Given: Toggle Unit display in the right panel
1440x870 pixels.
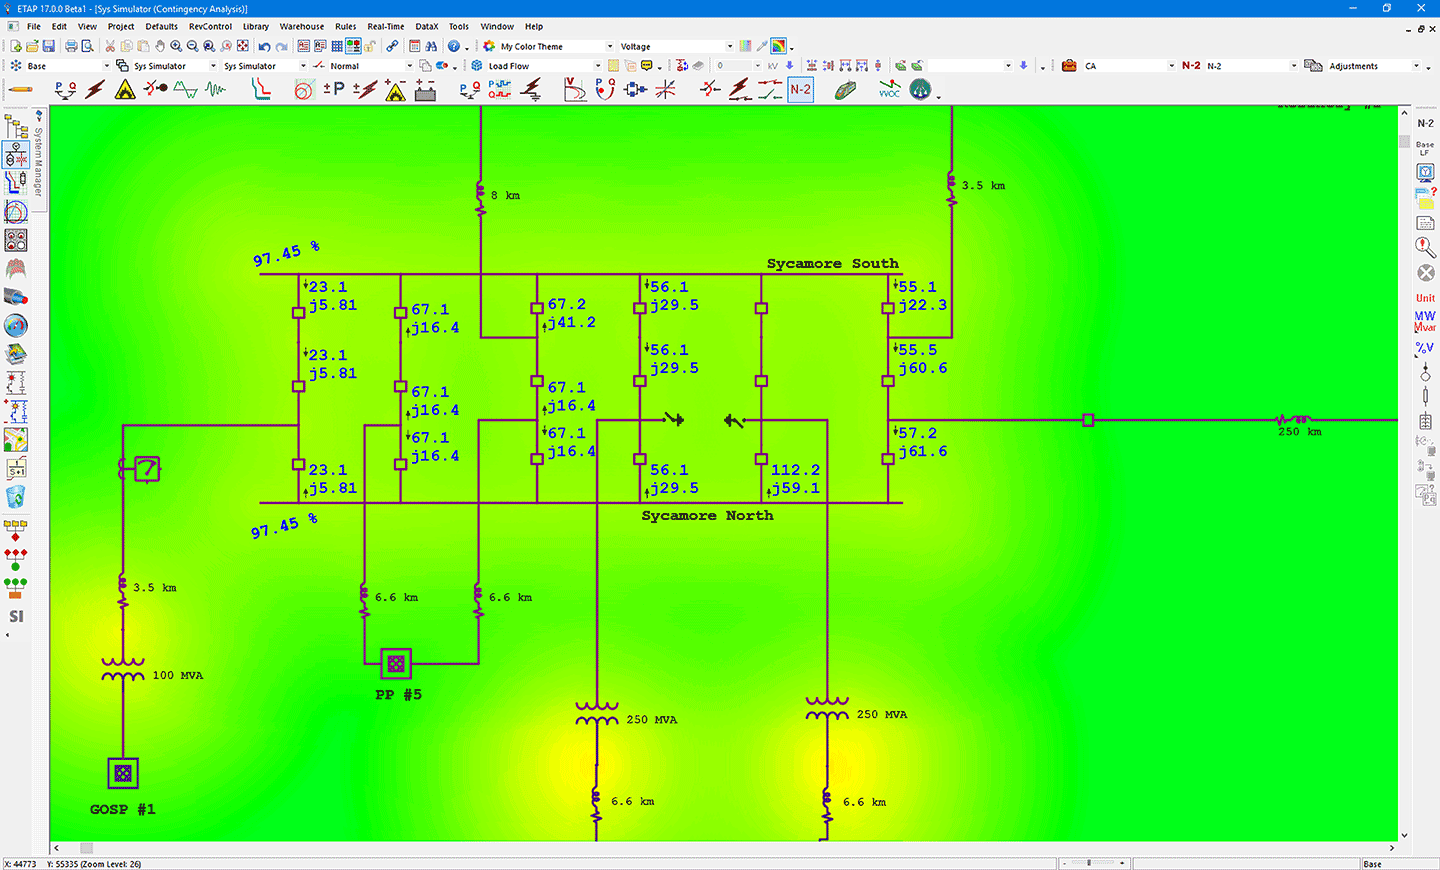Looking at the screenshot, I should 1424,297.
